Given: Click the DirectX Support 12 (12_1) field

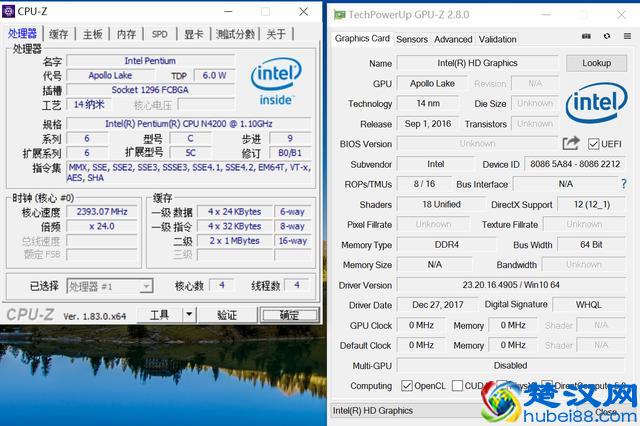Looking at the screenshot, I should (591, 204).
